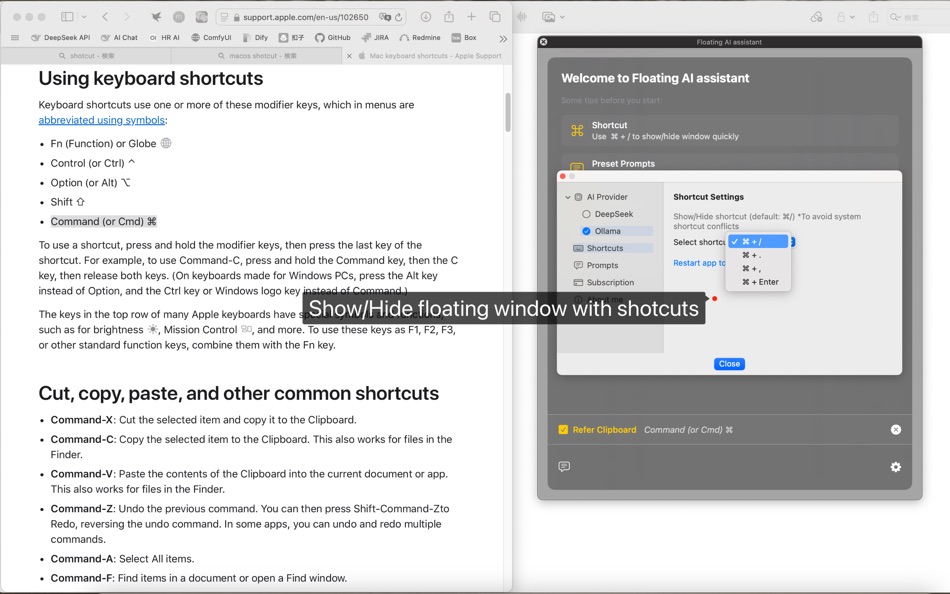This screenshot has width=950, height=594.
Task: Open Redmine bookmark
Action: [x=420, y=38]
